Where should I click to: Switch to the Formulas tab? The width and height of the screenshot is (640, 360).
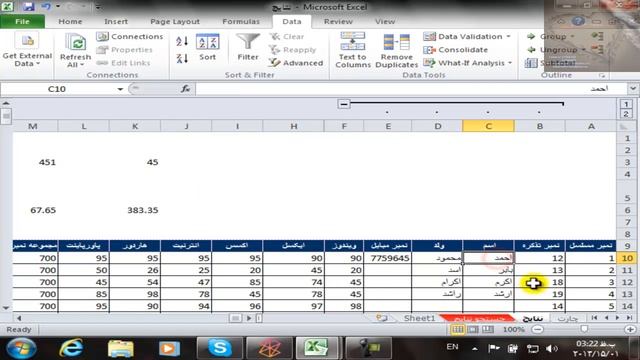(241, 22)
